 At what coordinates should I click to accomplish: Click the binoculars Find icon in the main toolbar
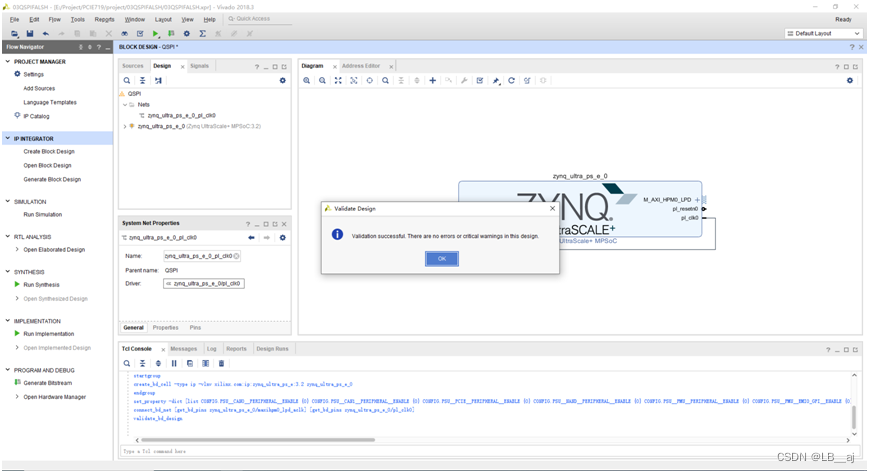[x=125, y=34]
